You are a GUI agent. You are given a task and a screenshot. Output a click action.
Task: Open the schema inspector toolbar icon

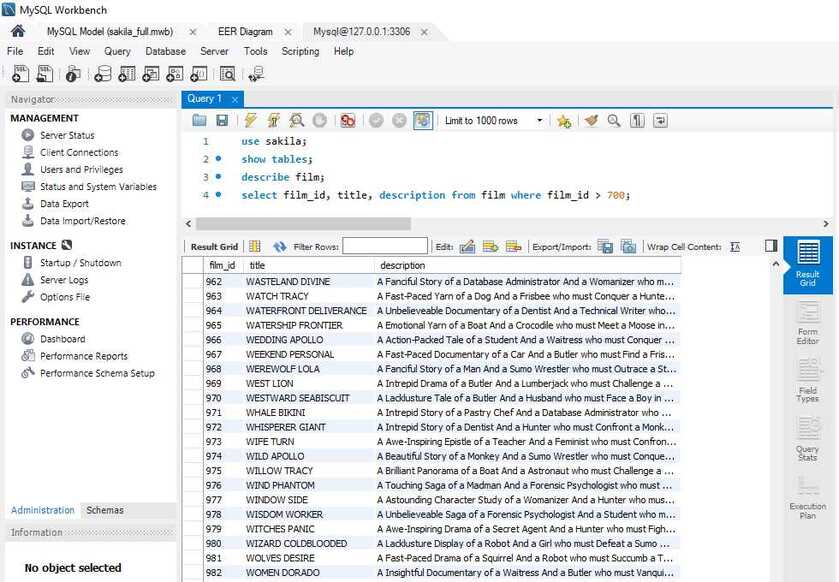73,74
